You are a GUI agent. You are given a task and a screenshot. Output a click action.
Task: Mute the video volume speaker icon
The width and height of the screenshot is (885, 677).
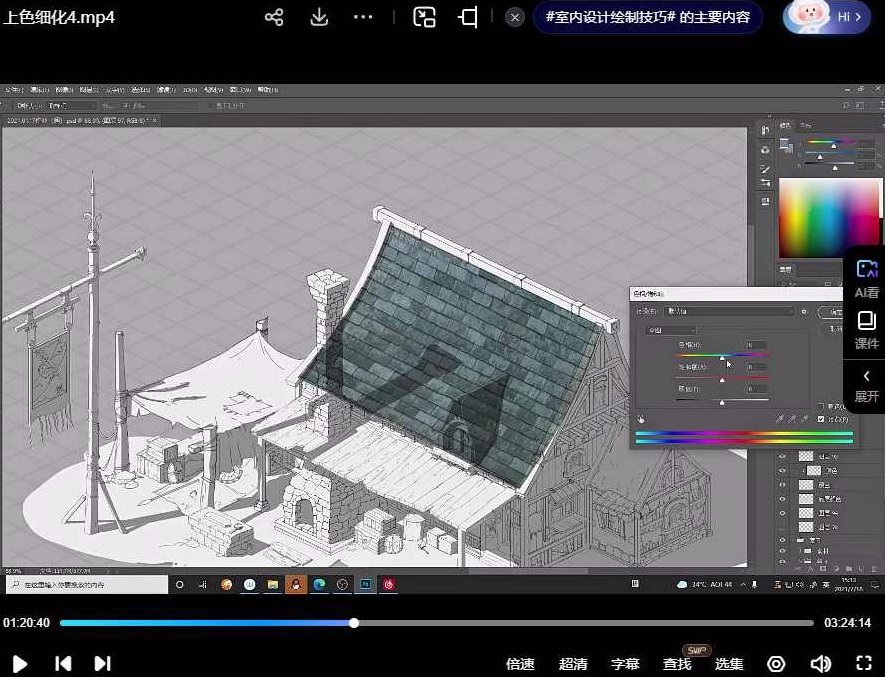820,663
